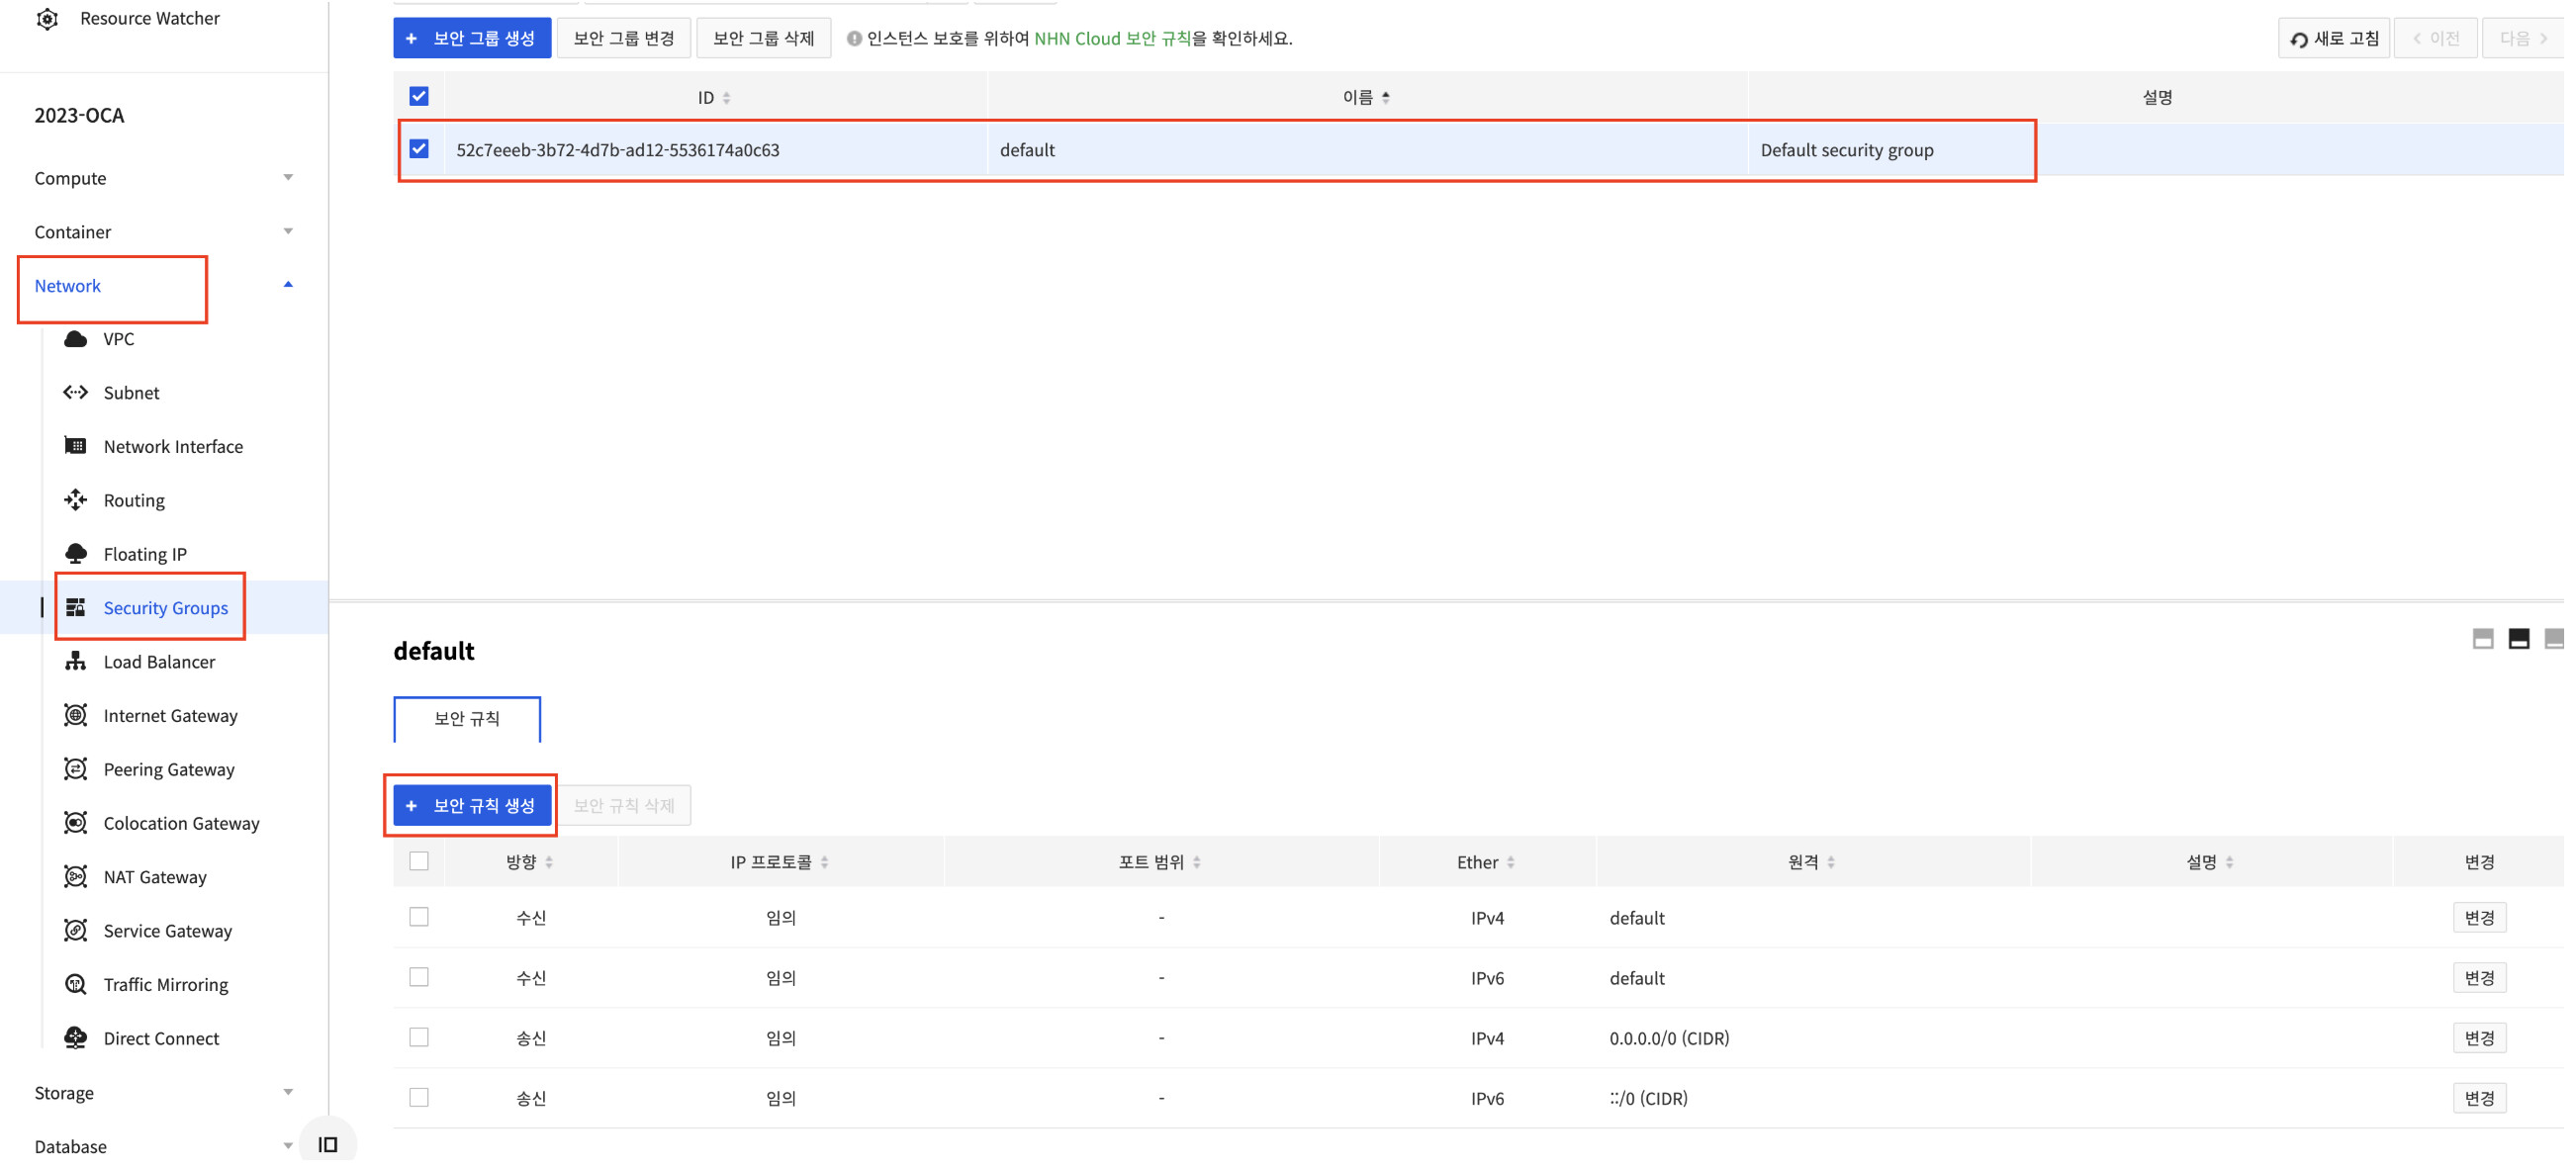The image size is (2576, 1169).
Task: Select full-height panel layout icon
Action: (2553, 640)
